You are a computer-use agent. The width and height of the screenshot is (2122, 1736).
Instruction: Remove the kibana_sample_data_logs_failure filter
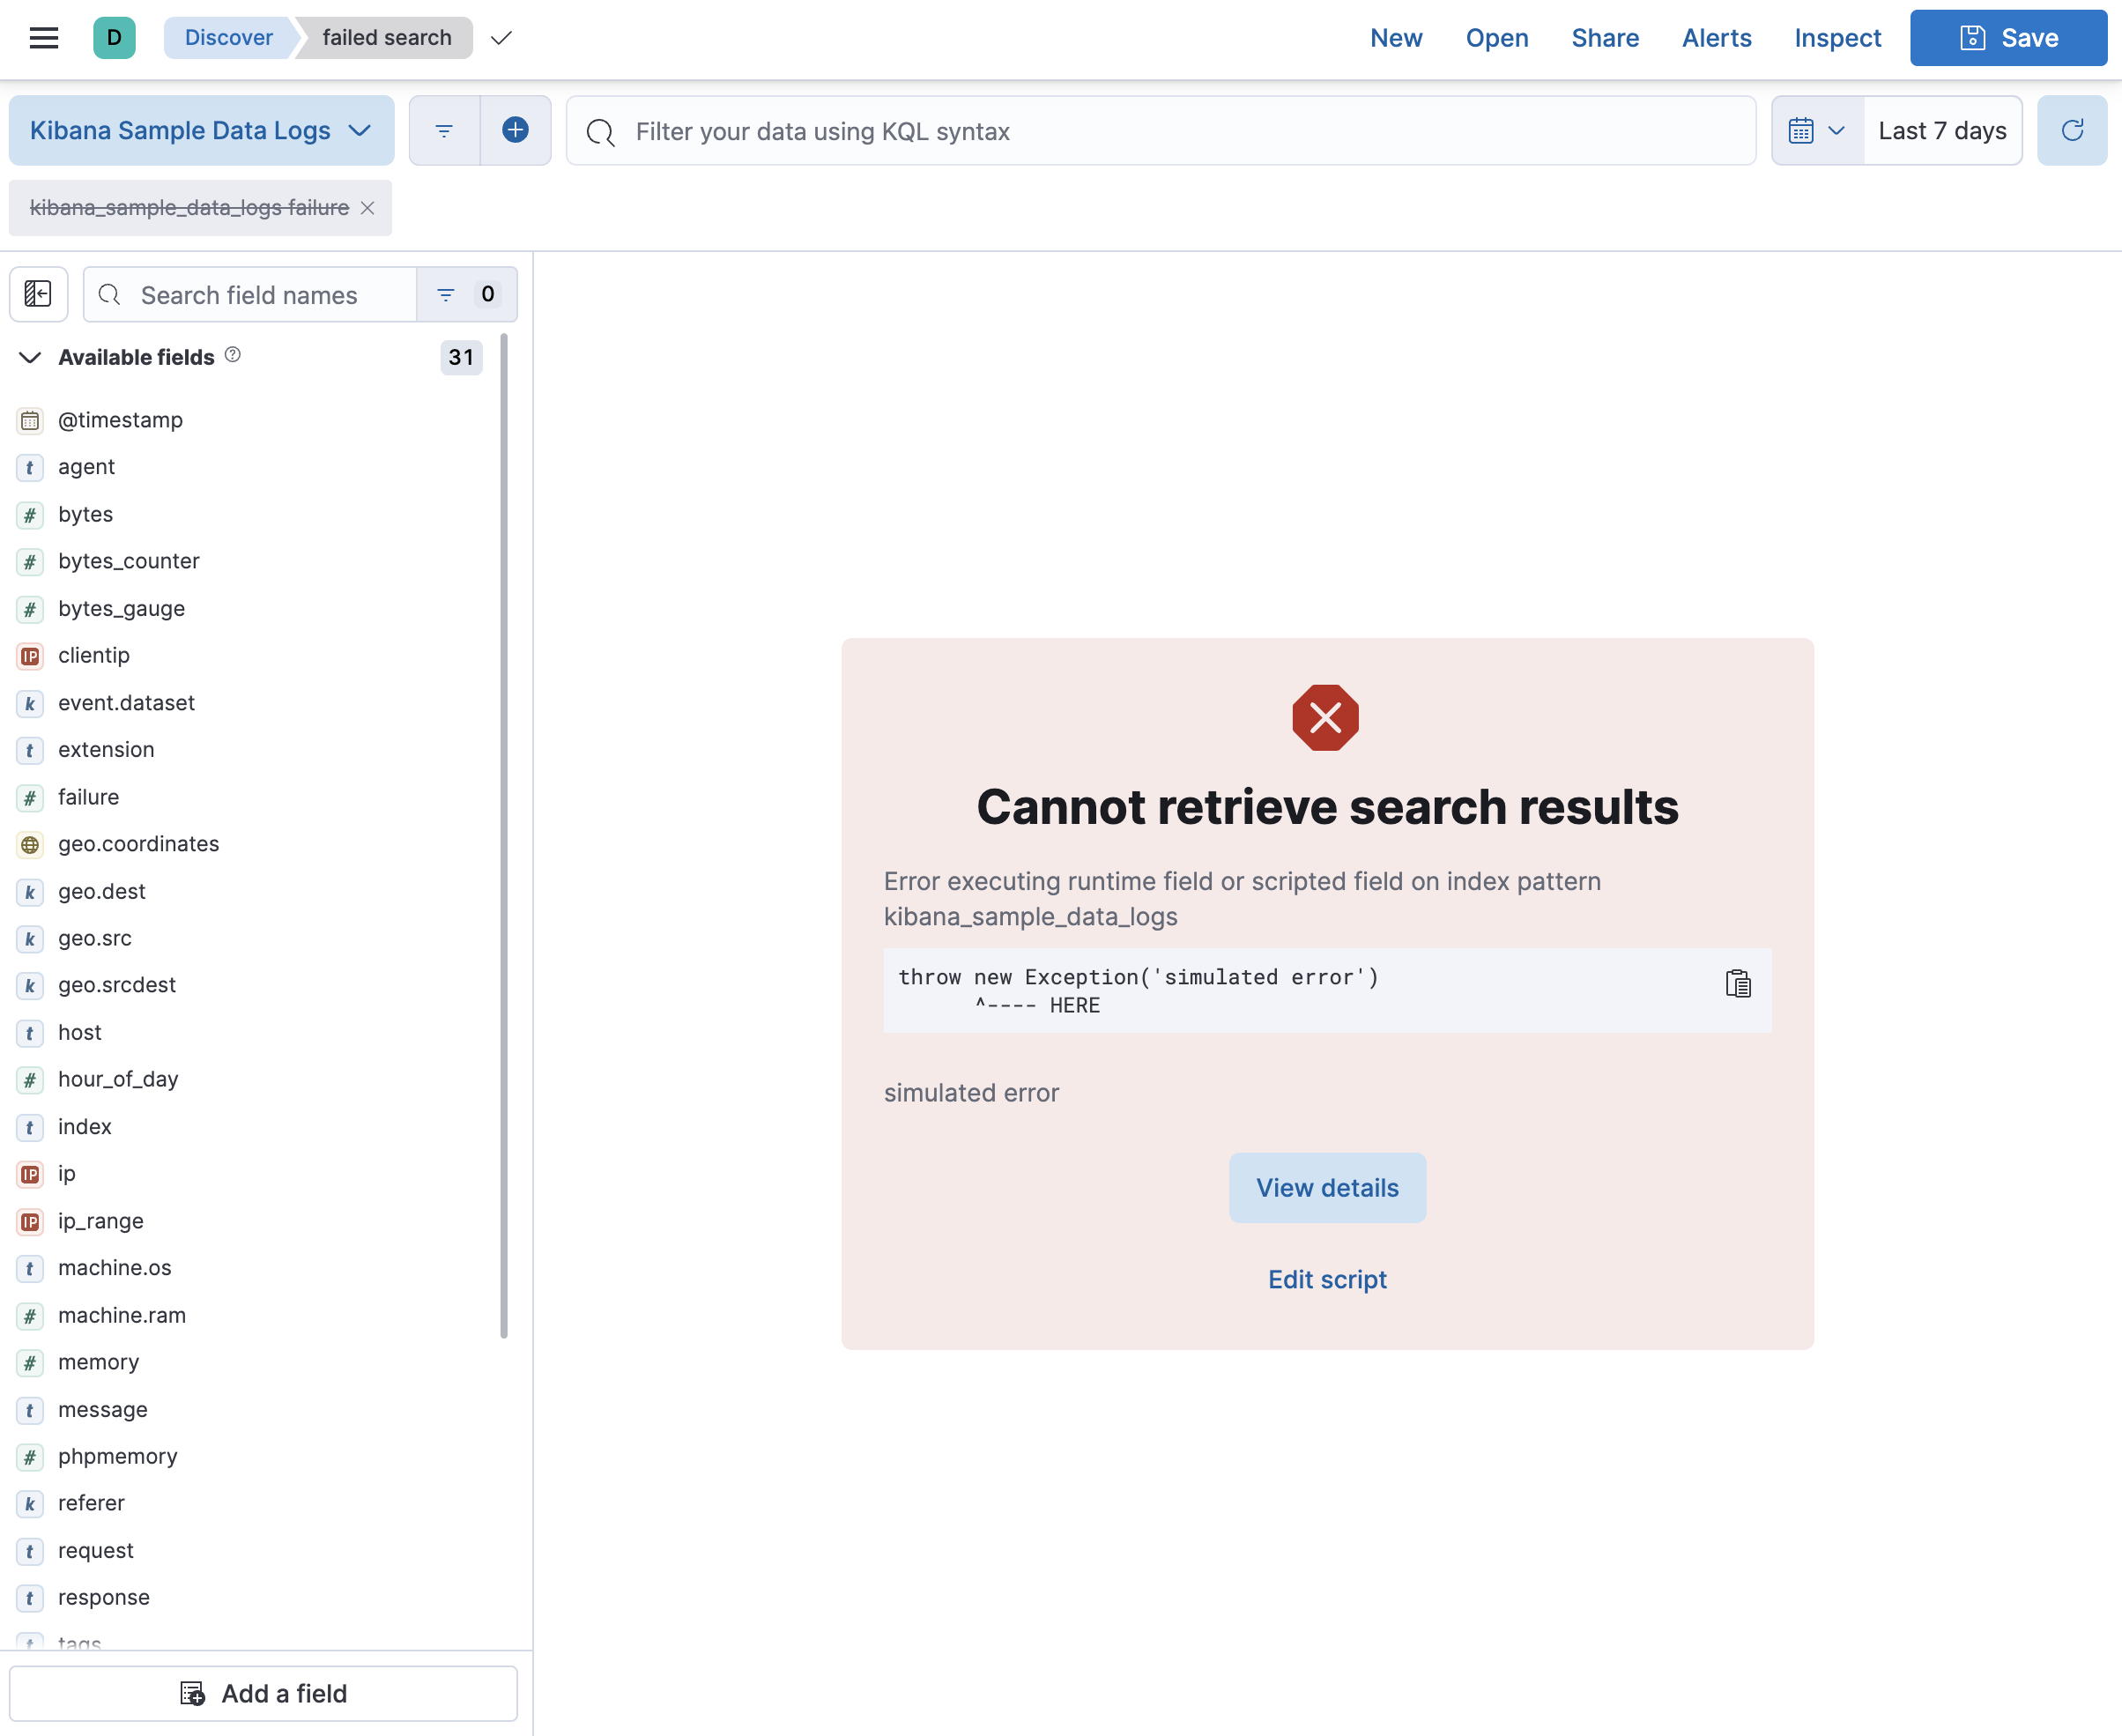tap(368, 208)
